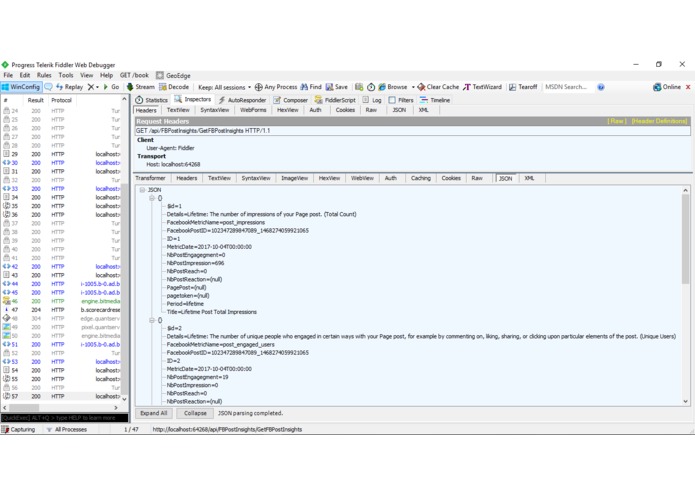Screen dimensions: 695x494
Task: Click the Header Definitions link
Action: (660, 121)
